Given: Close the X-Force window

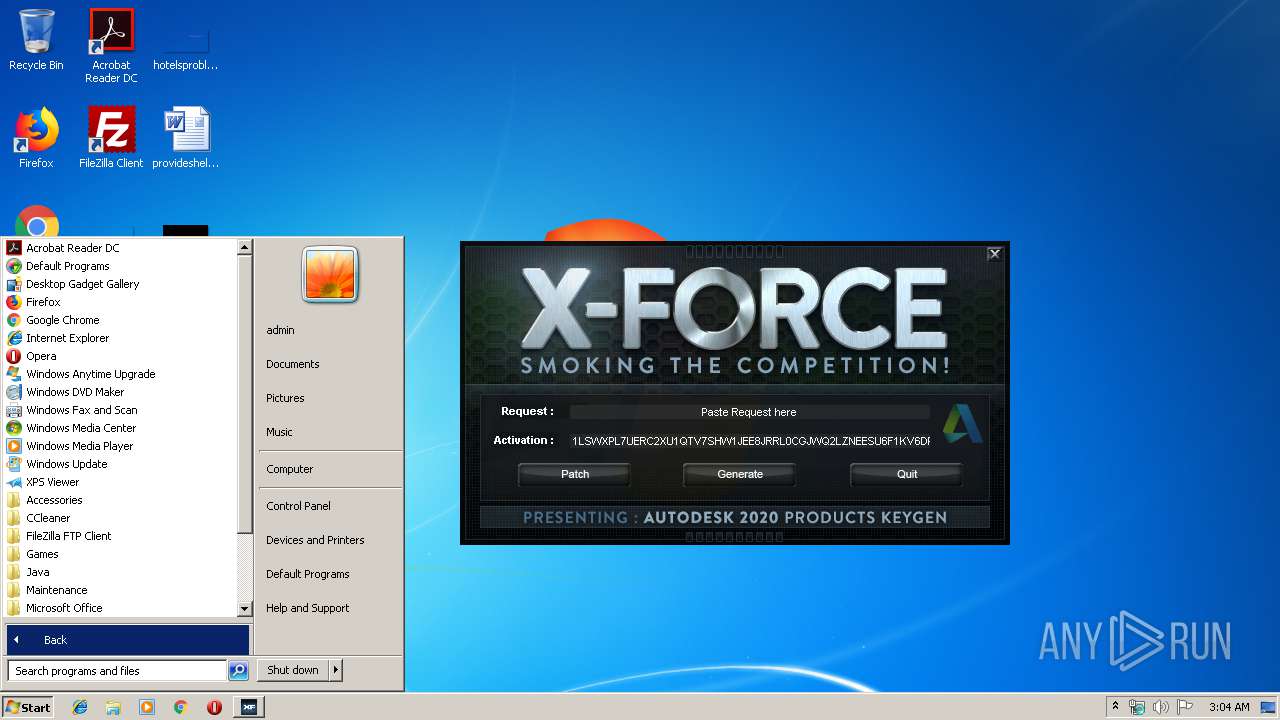Looking at the screenshot, I should pyautogui.click(x=994, y=254).
